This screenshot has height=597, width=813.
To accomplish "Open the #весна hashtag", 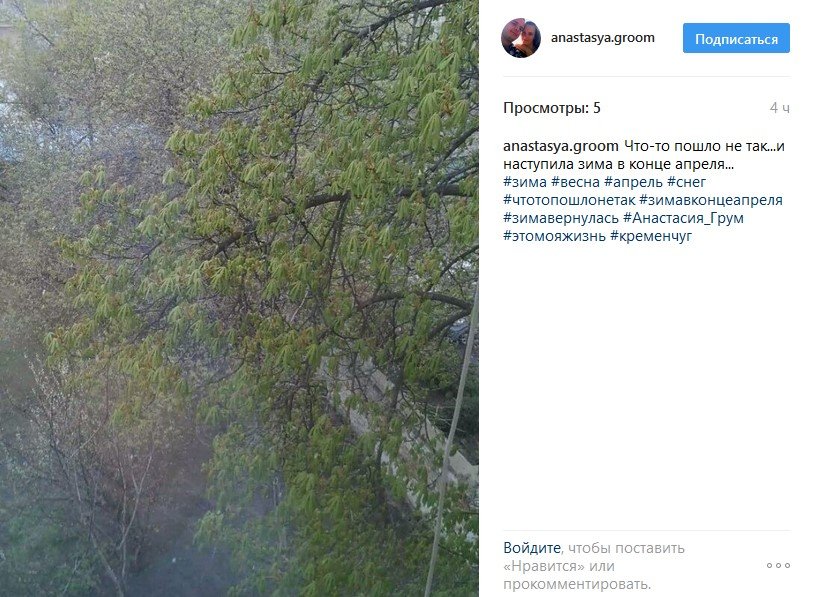I will click(x=576, y=182).
